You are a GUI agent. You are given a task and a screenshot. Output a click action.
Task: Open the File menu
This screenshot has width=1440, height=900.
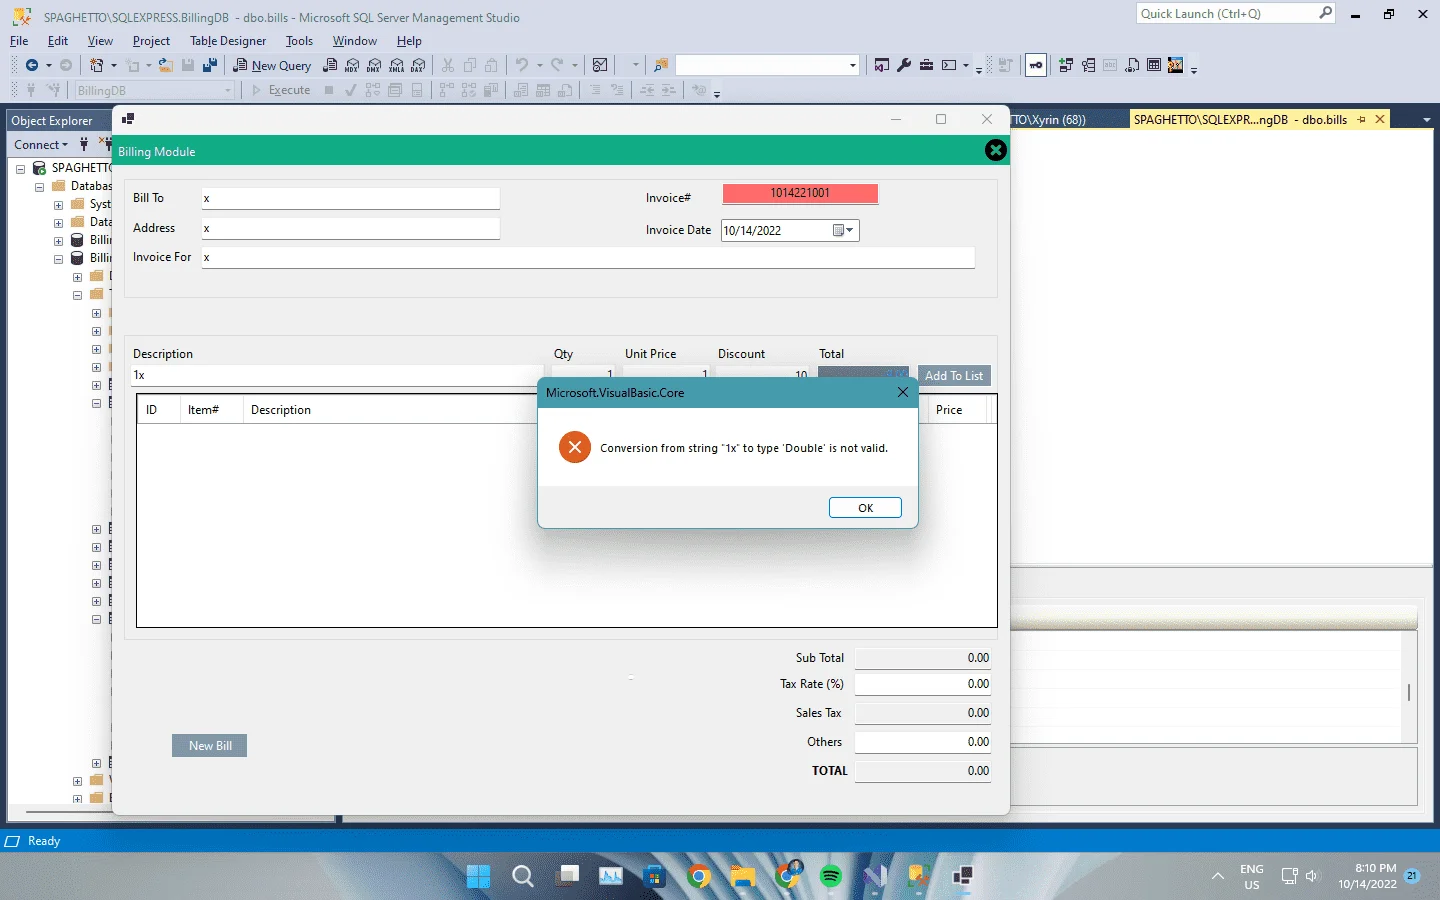pos(19,41)
